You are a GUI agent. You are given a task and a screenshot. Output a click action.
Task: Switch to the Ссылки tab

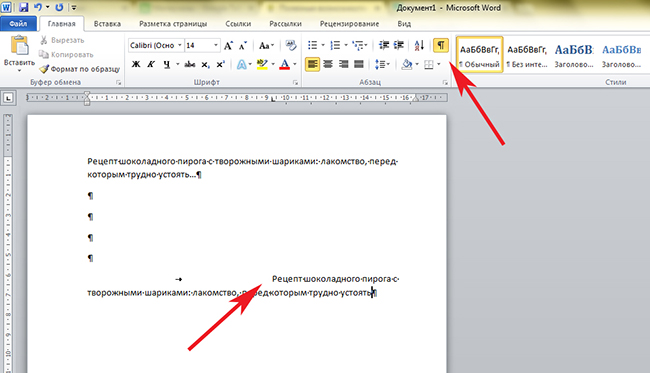click(x=238, y=24)
